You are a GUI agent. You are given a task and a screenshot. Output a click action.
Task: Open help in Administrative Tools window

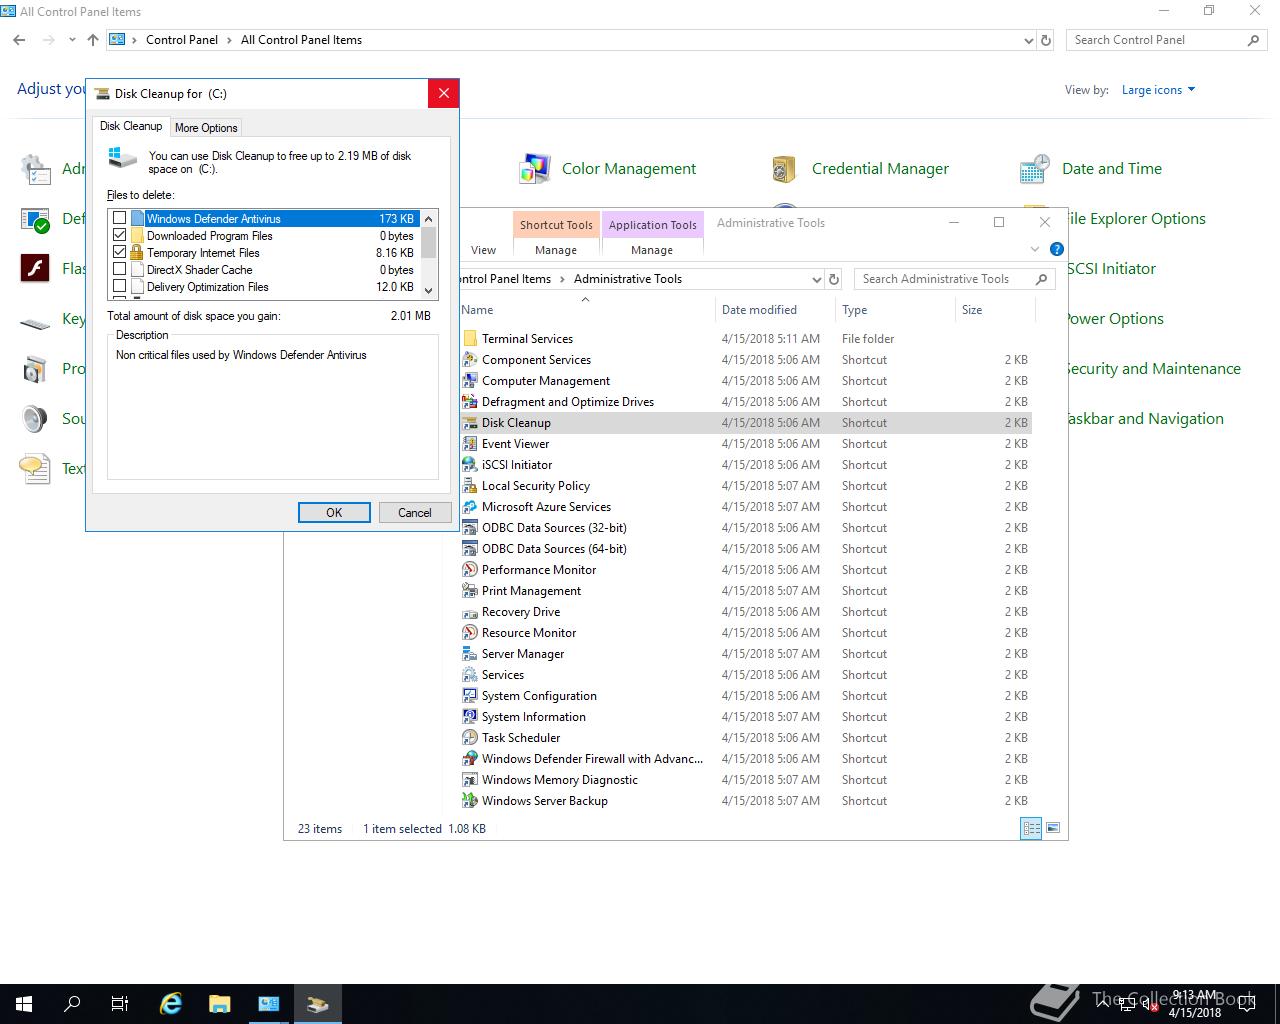tap(1057, 249)
